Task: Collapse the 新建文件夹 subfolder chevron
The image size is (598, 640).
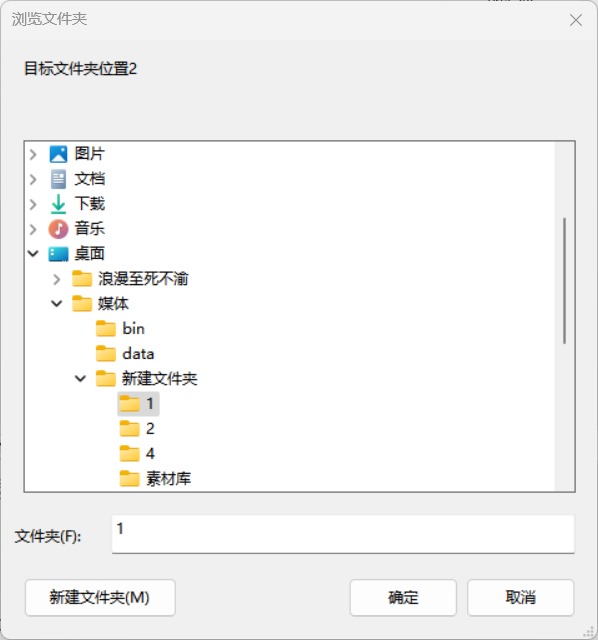Action: click(80, 378)
